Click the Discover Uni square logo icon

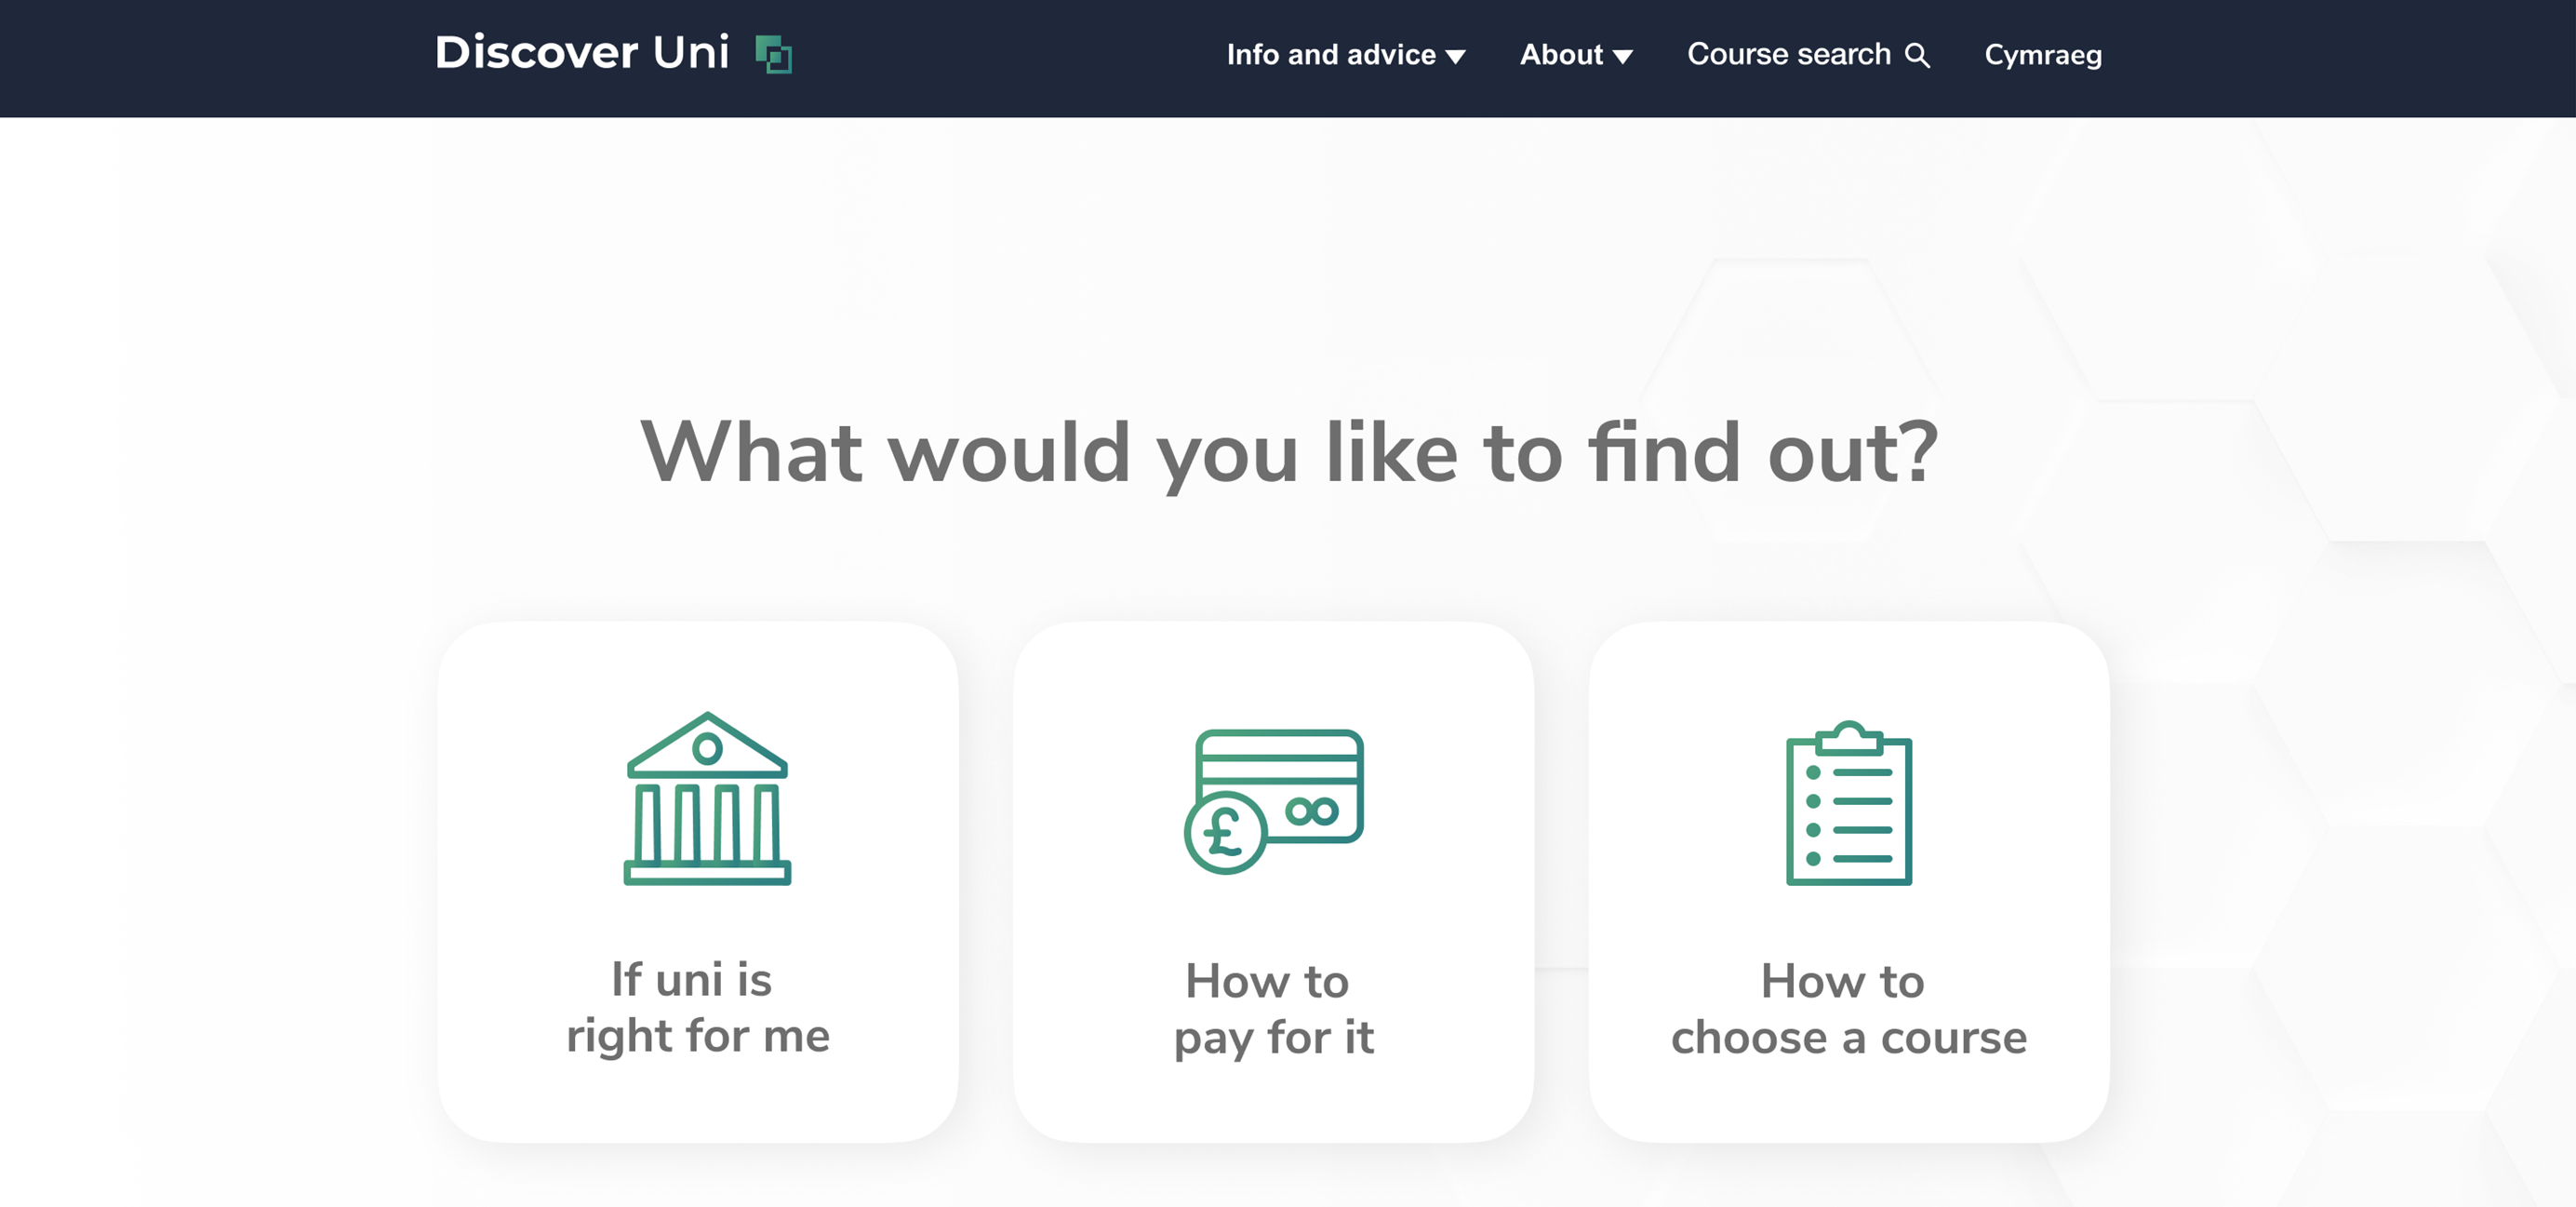[773, 54]
